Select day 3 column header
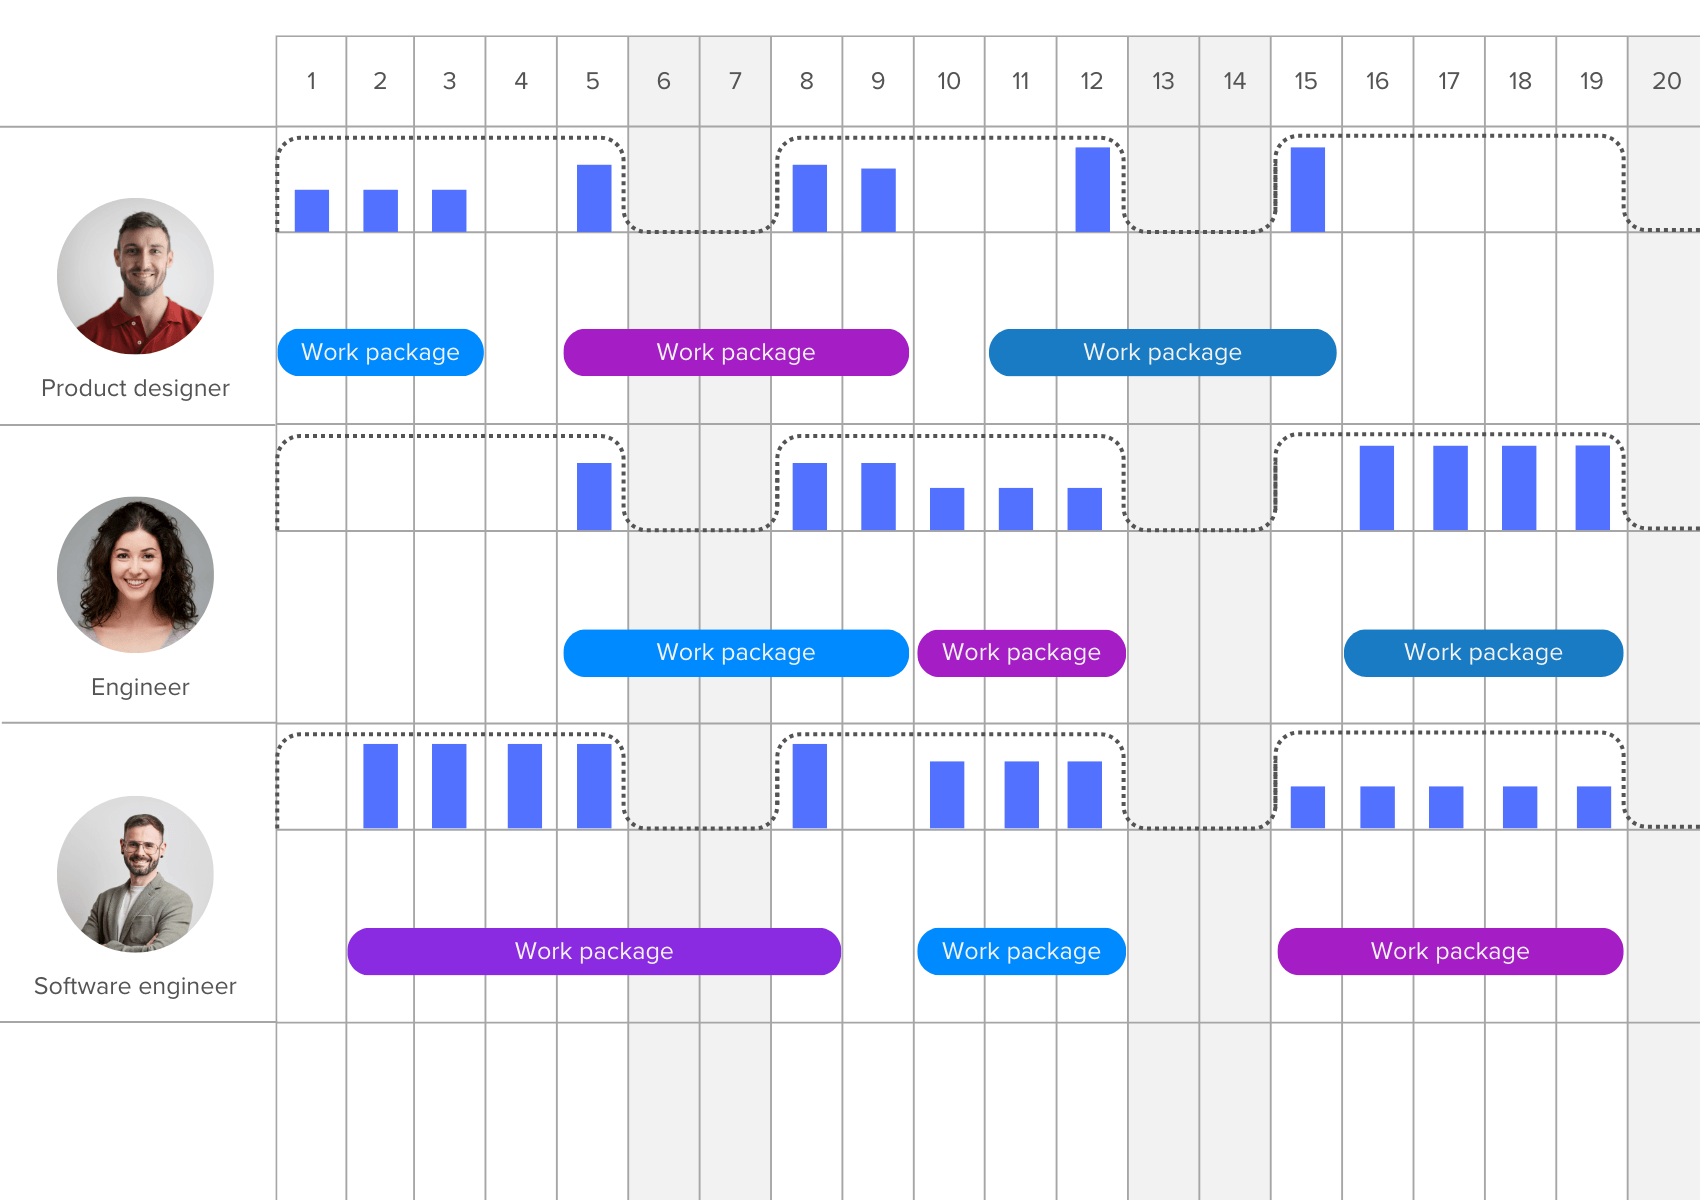The height and width of the screenshot is (1200, 1700). pos(449,81)
